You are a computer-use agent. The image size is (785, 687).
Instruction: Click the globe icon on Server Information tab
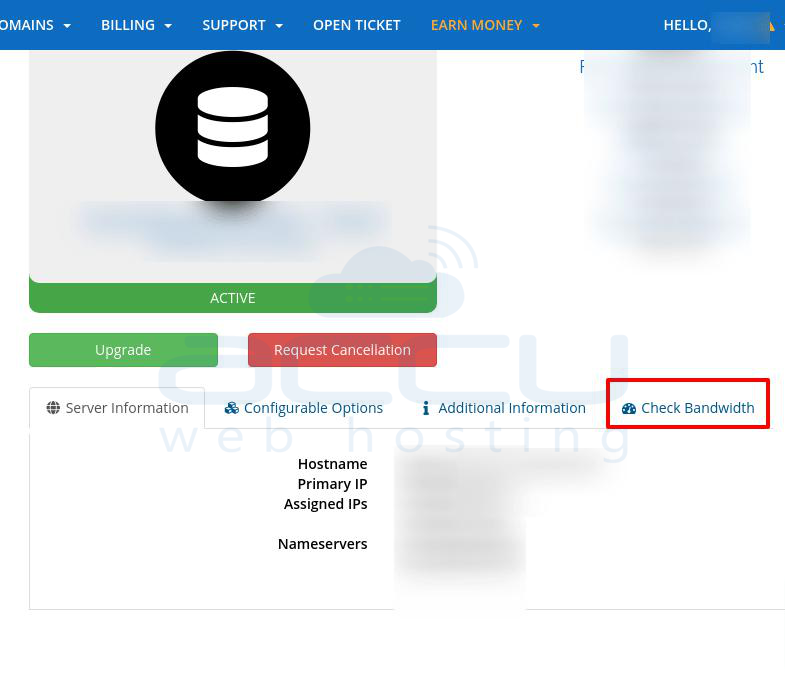[x=53, y=408]
